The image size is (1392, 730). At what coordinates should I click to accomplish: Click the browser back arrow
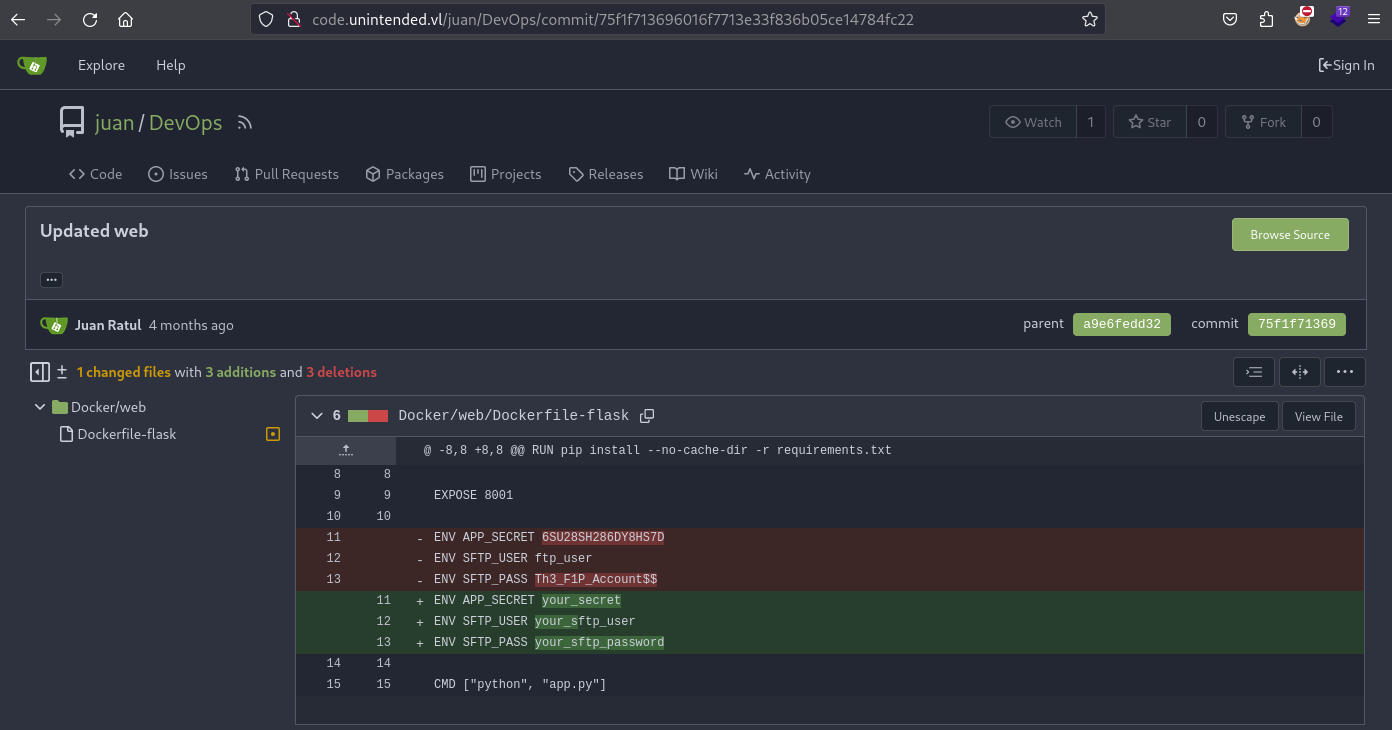pyautogui.click(x=18, y=19)
